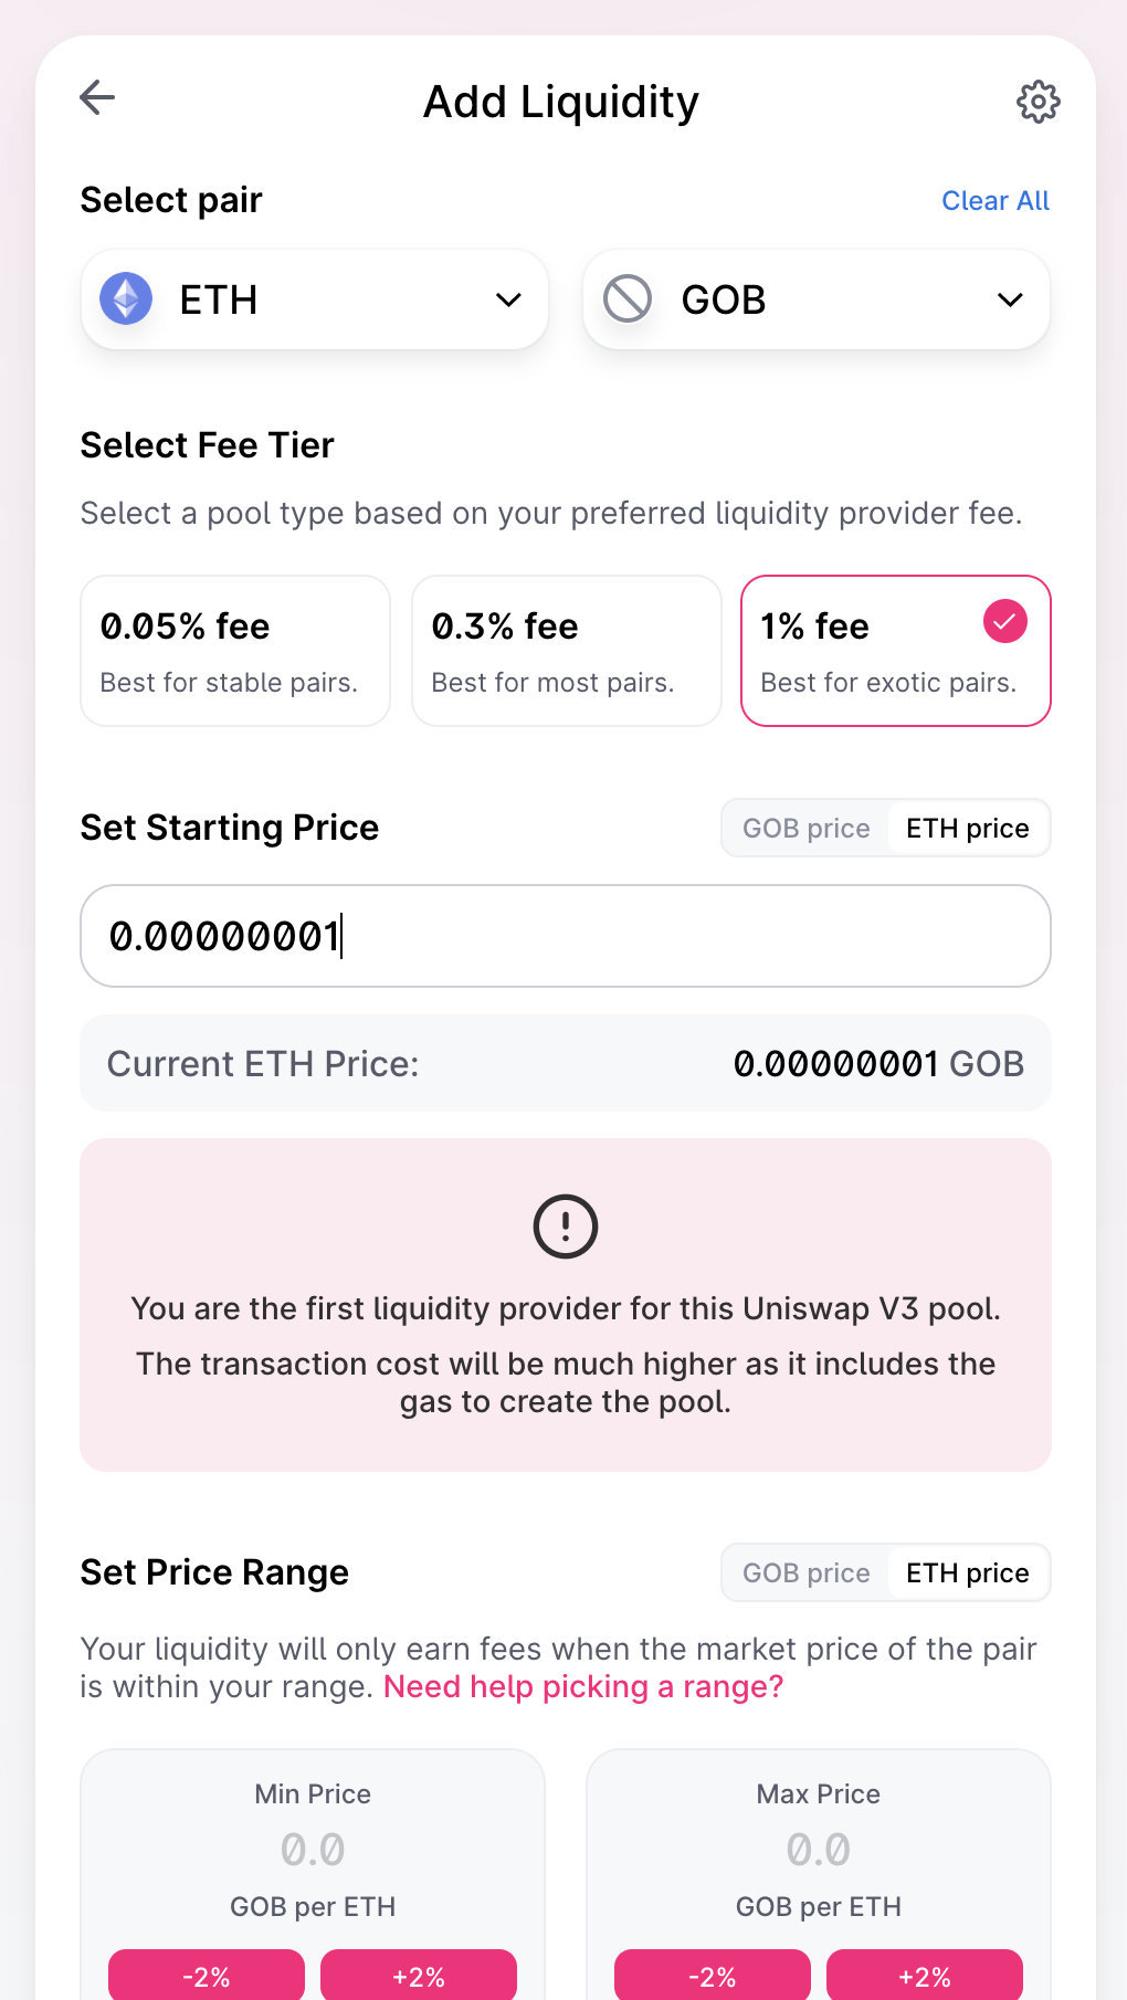
Task: Select the 0.05% fee tier
Action: (x=235, y=650)
